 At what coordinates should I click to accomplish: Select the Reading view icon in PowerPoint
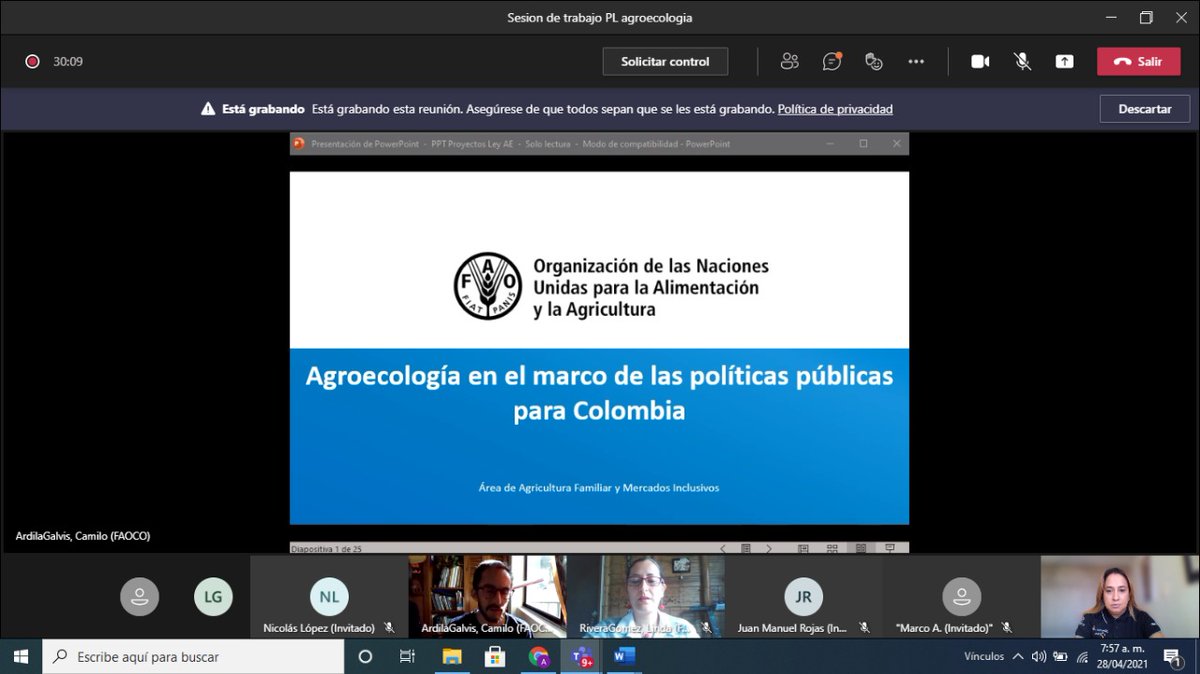point(861,548)
